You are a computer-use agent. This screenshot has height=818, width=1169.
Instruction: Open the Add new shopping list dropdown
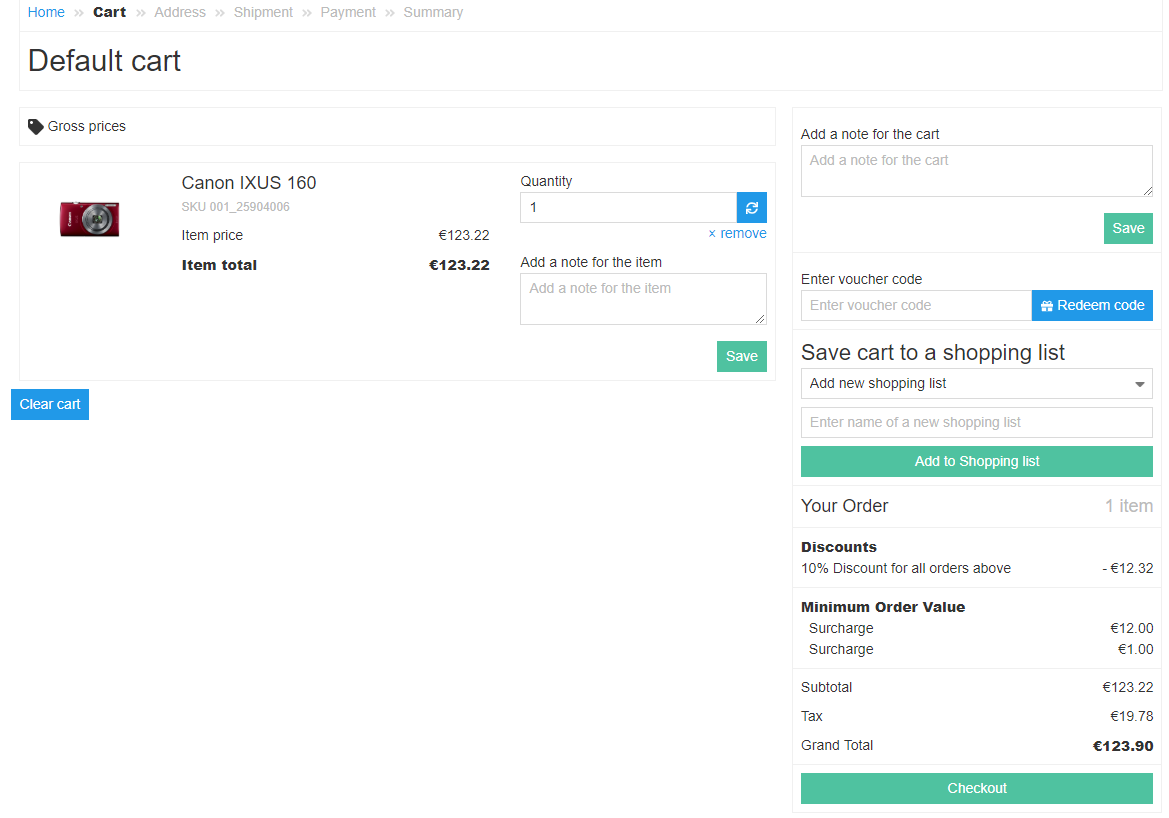point(977,383)
